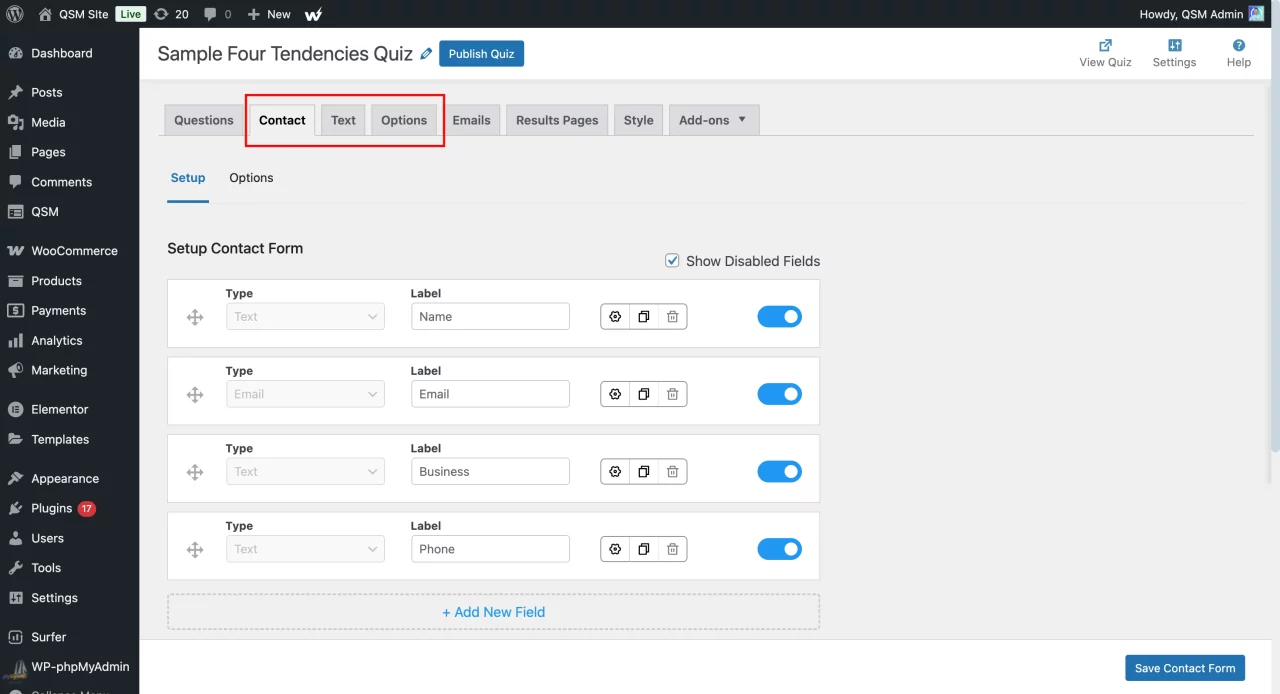1280x694 pixels.
Task: Open the quiz Settings icon
Action: point(1174,45)
